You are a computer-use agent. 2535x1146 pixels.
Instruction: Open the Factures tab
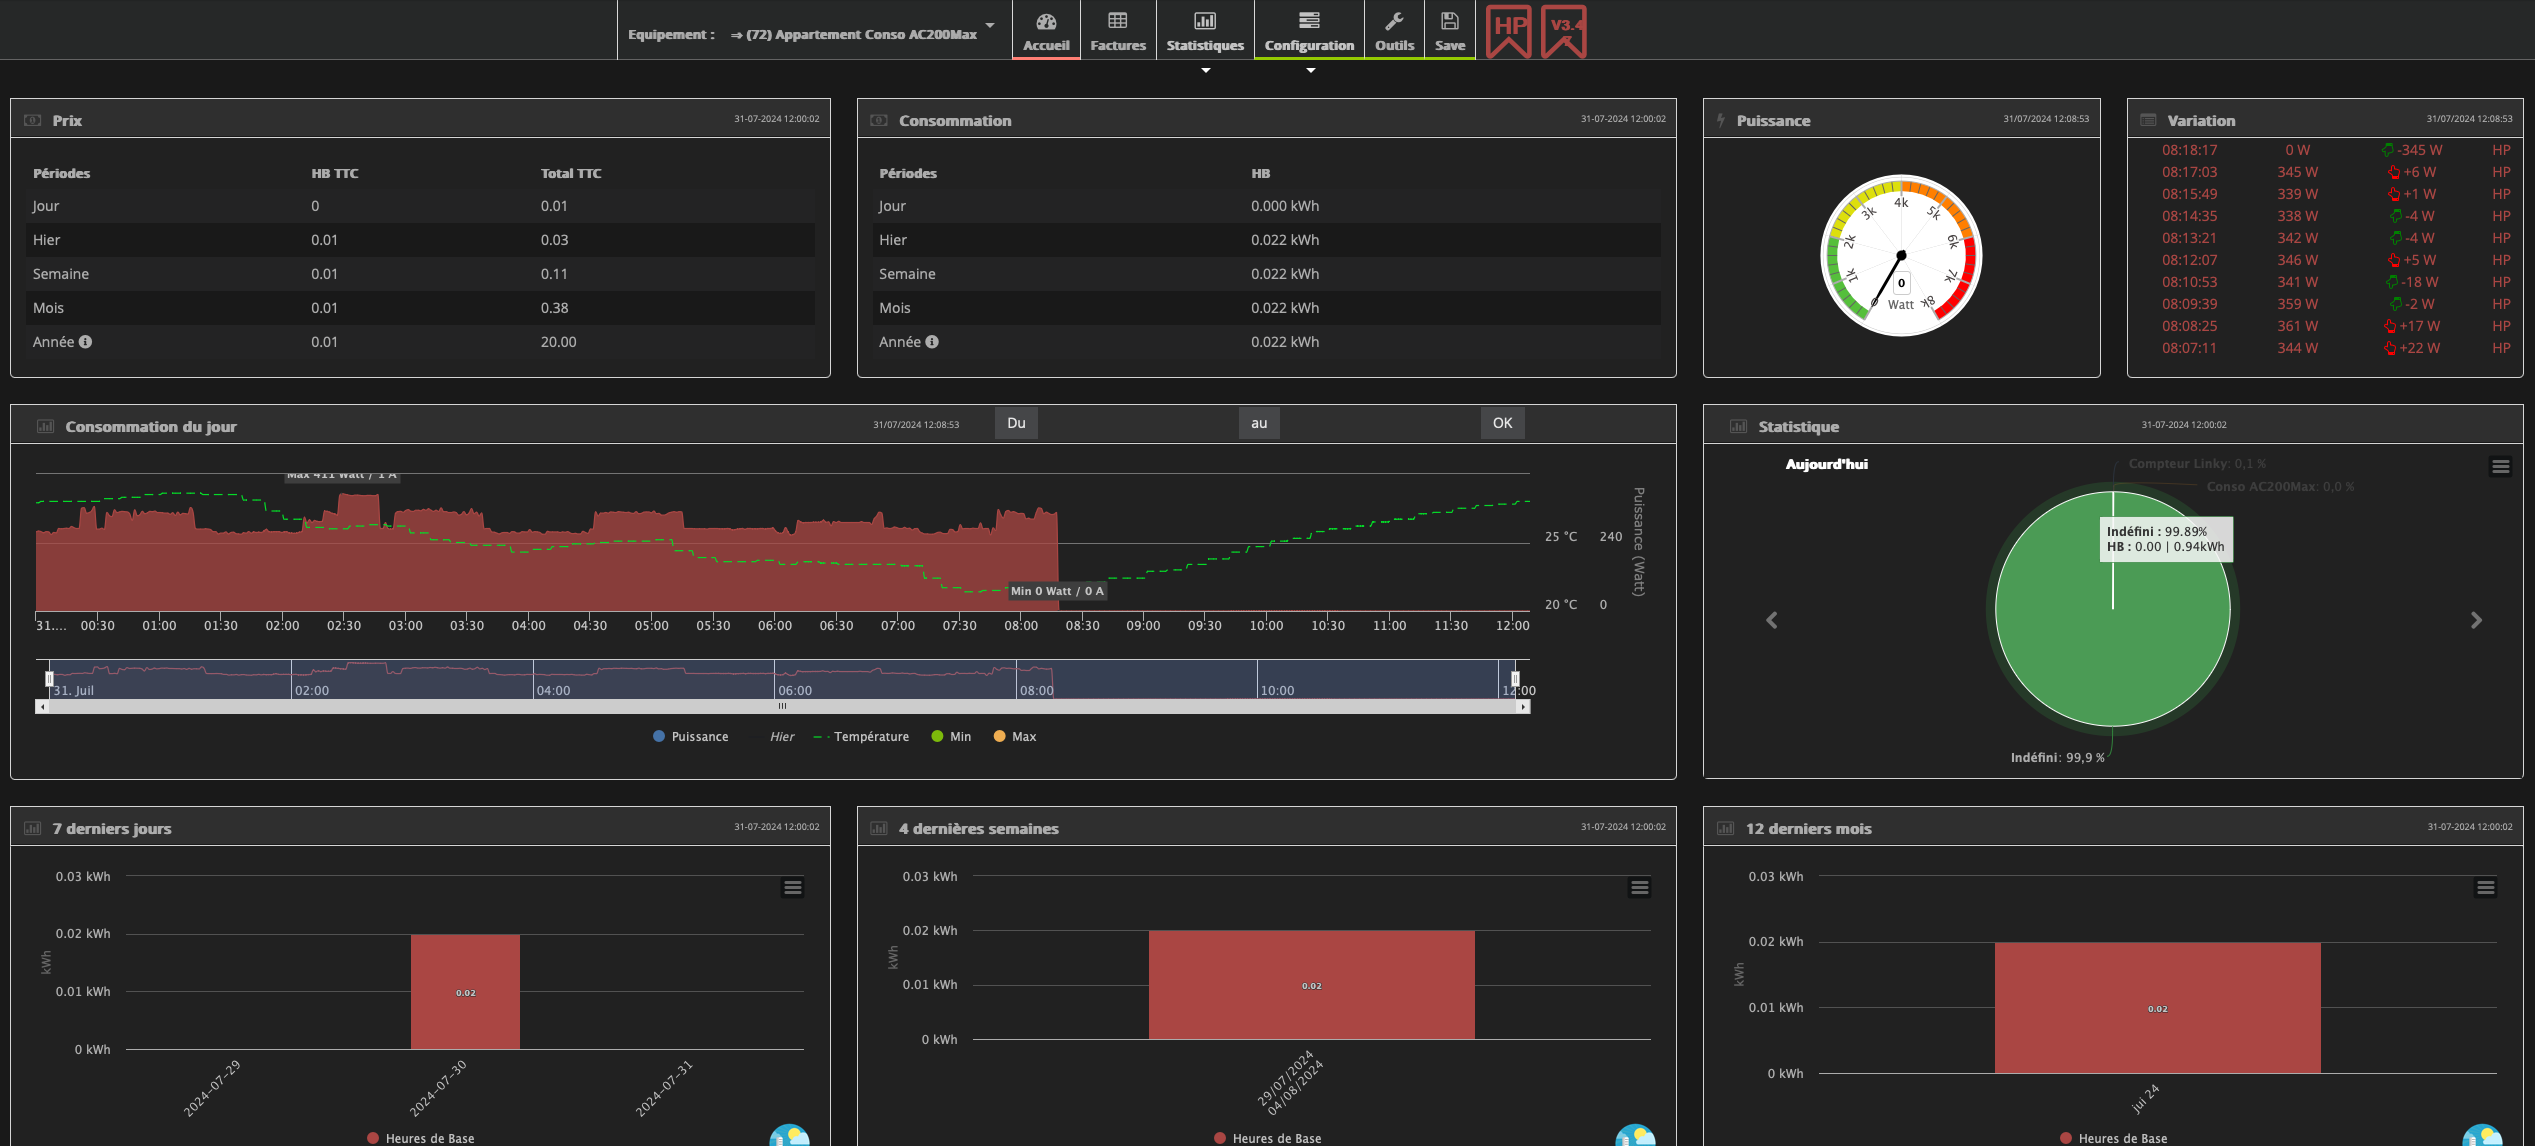[x=1117, y=31]
